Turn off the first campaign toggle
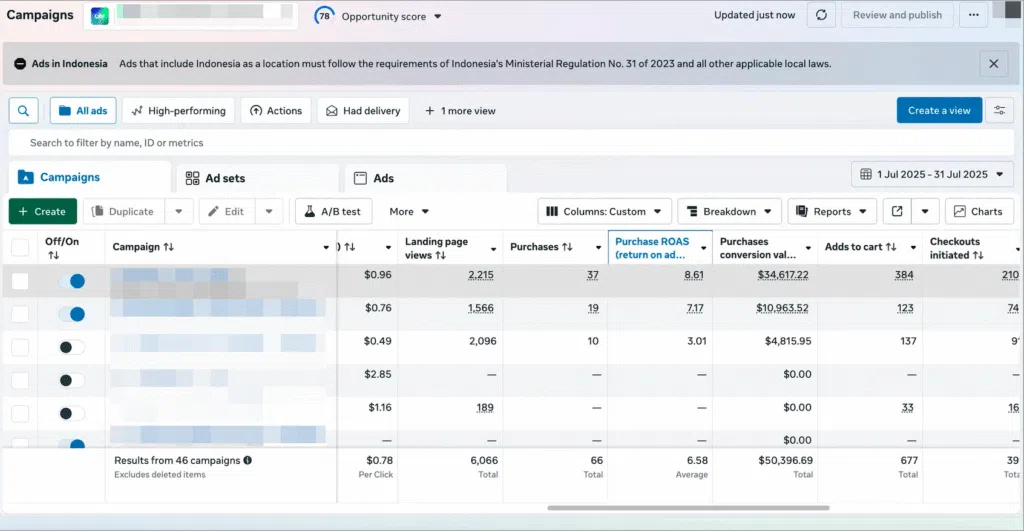Image resolution: width=1024 pixels, height=531 pixels. [x=71, y=281]
